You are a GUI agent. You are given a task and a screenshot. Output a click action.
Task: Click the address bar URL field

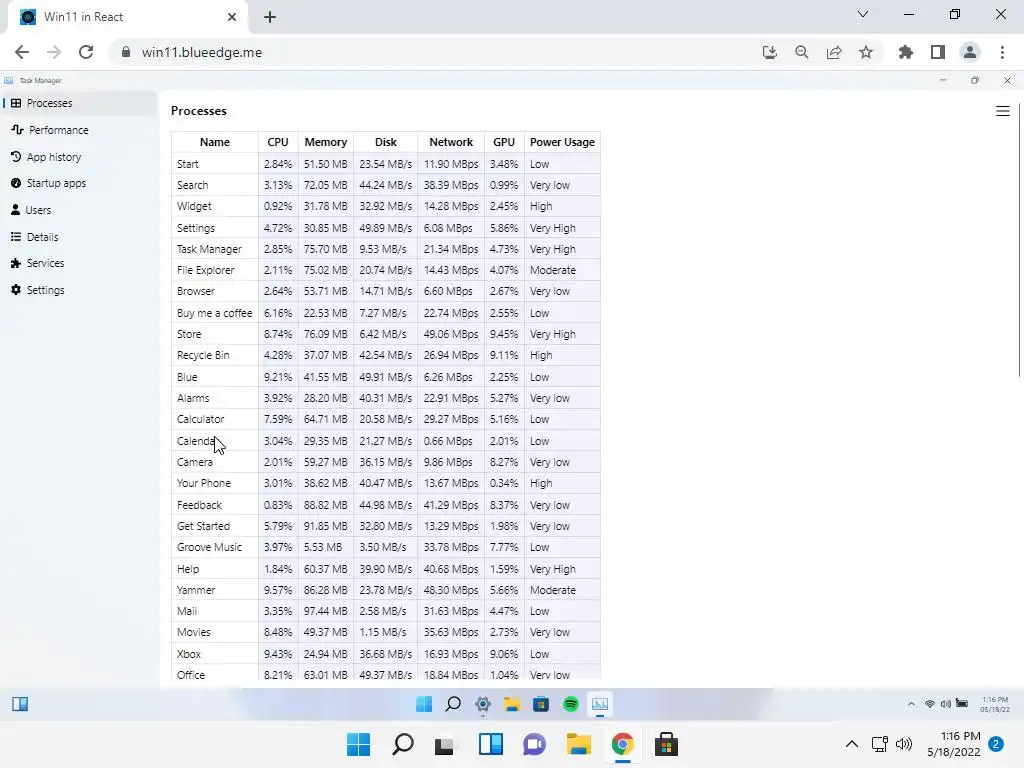[431, 52]
